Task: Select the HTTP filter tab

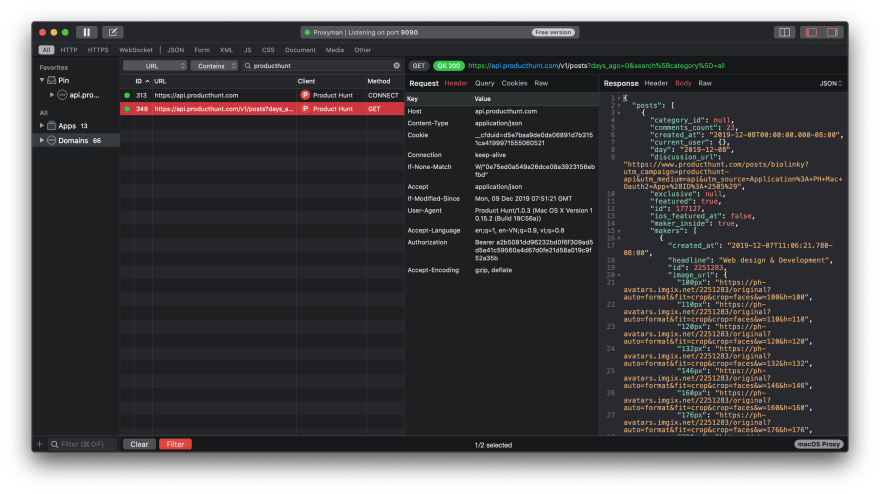Action: pos(69,50)
